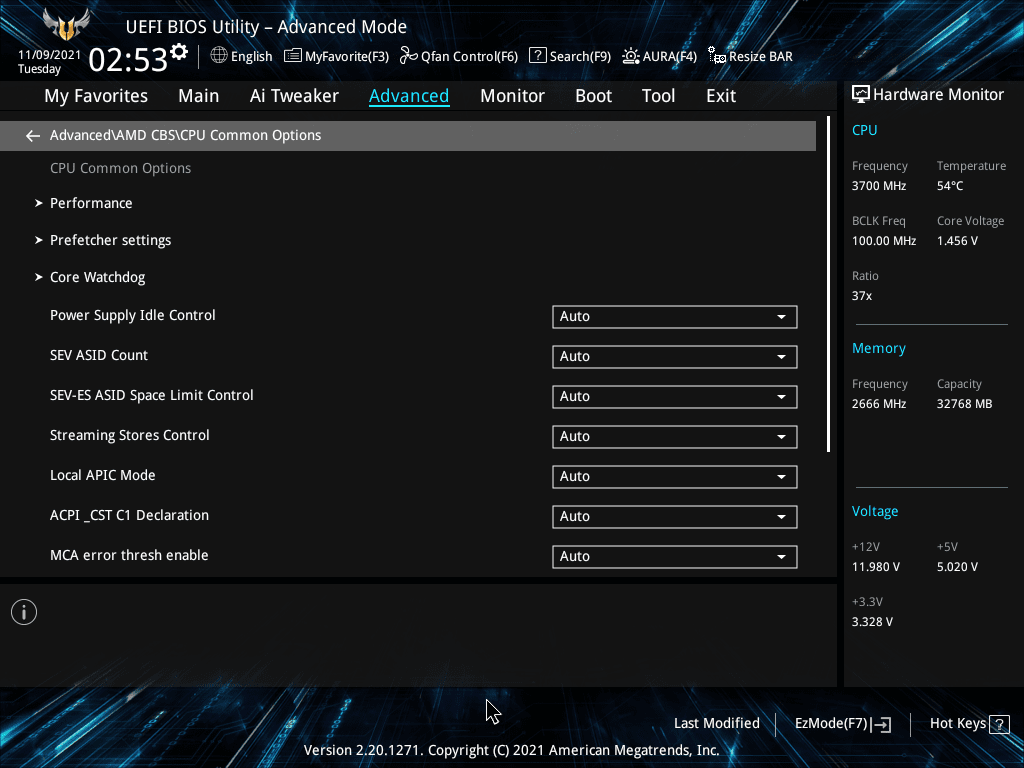Click the EzMode exit arrow icon

pyautogui.click(x=881, y=724)
